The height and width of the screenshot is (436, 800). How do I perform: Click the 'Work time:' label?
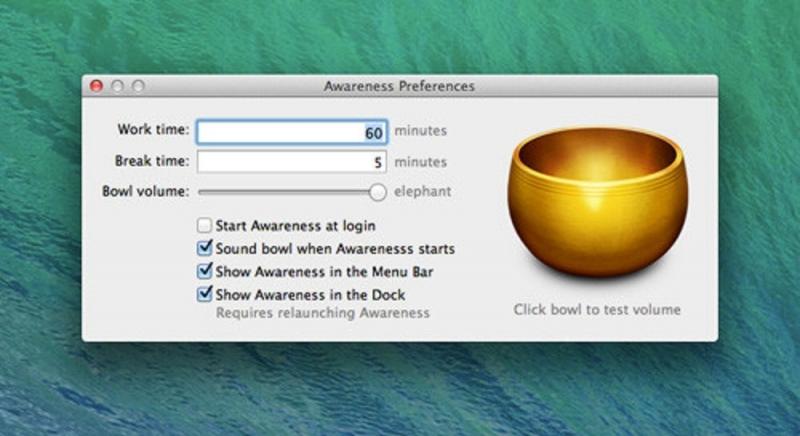point(153,130)
